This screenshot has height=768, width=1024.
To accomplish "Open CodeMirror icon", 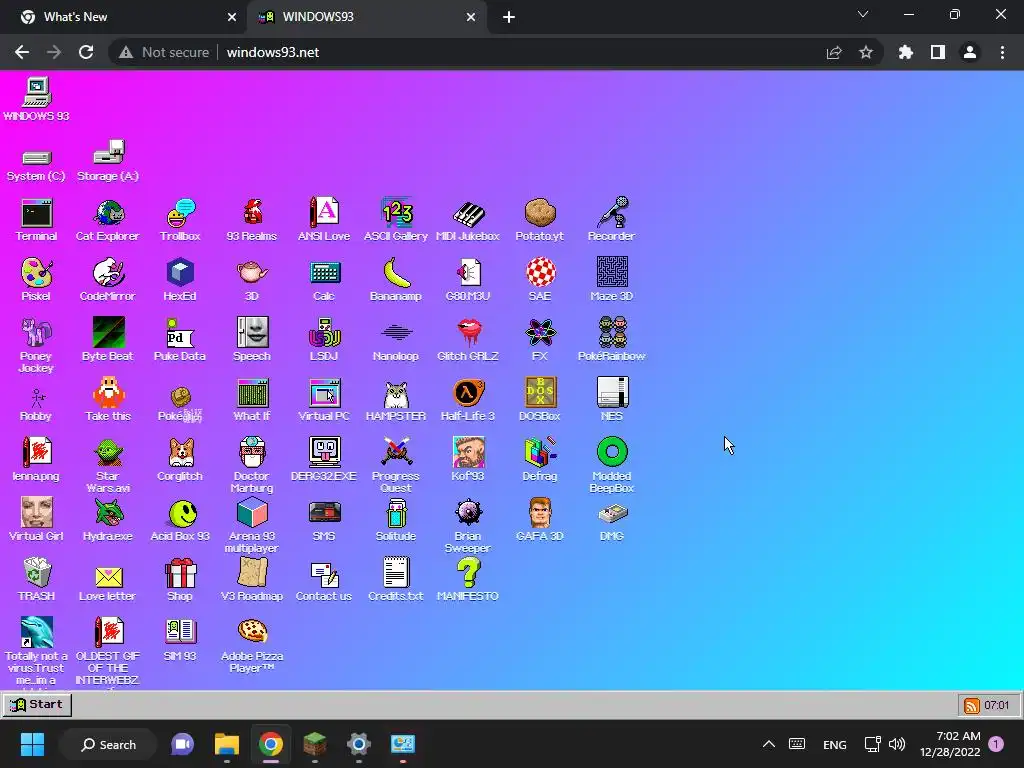I will pyautogui.click(x=108, y=280).
